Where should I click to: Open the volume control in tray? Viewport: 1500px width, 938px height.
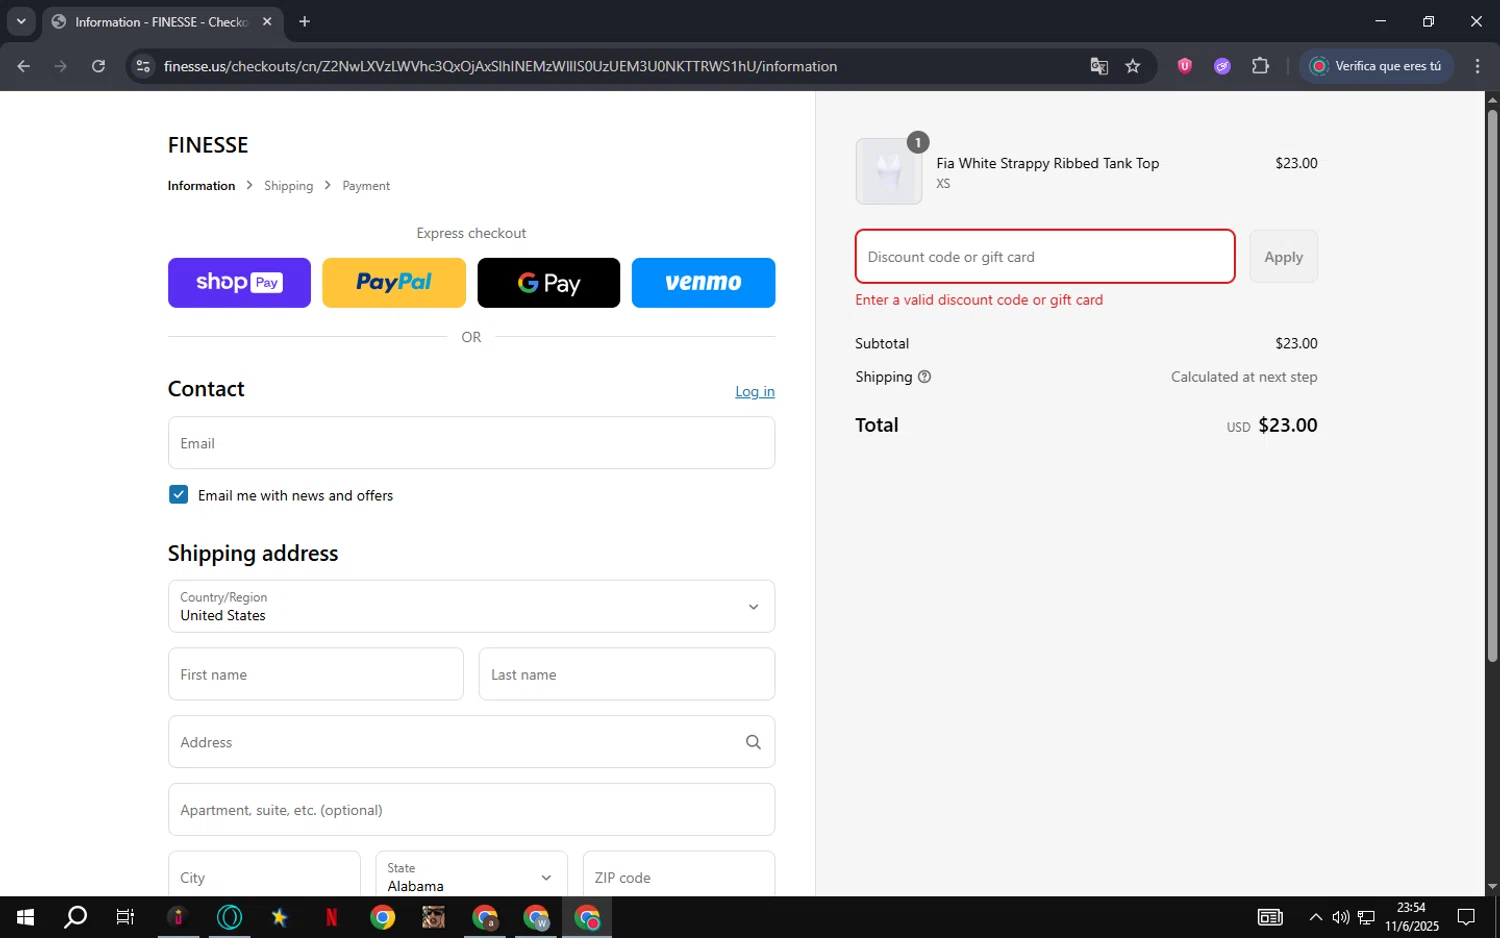tap(1341, 917)
